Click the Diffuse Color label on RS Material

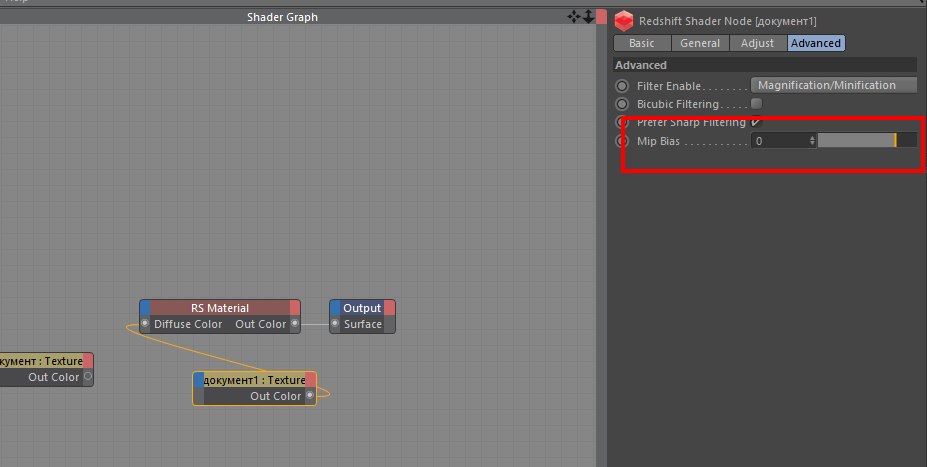(x=188, y=324)
